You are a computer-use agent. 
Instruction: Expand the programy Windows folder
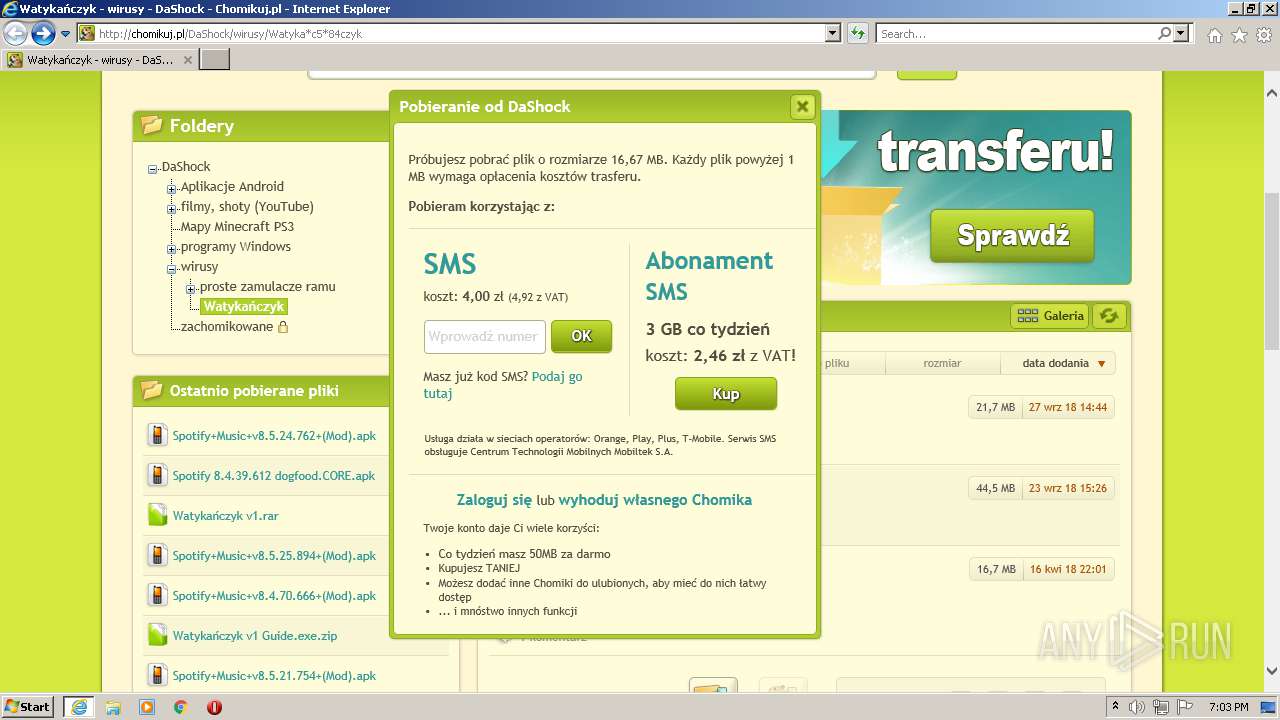coord(172,248)
